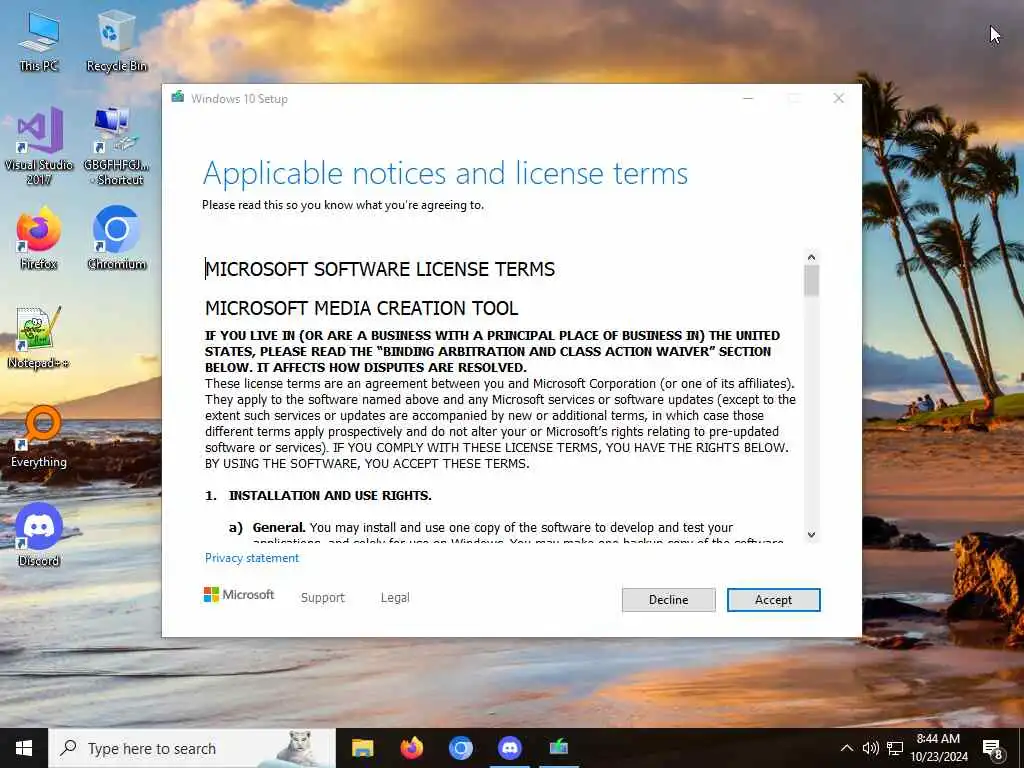Close the Windows 10 Setup window
Image resolution: width=1024 pixels, height=768 pixels.
[839, 99]
